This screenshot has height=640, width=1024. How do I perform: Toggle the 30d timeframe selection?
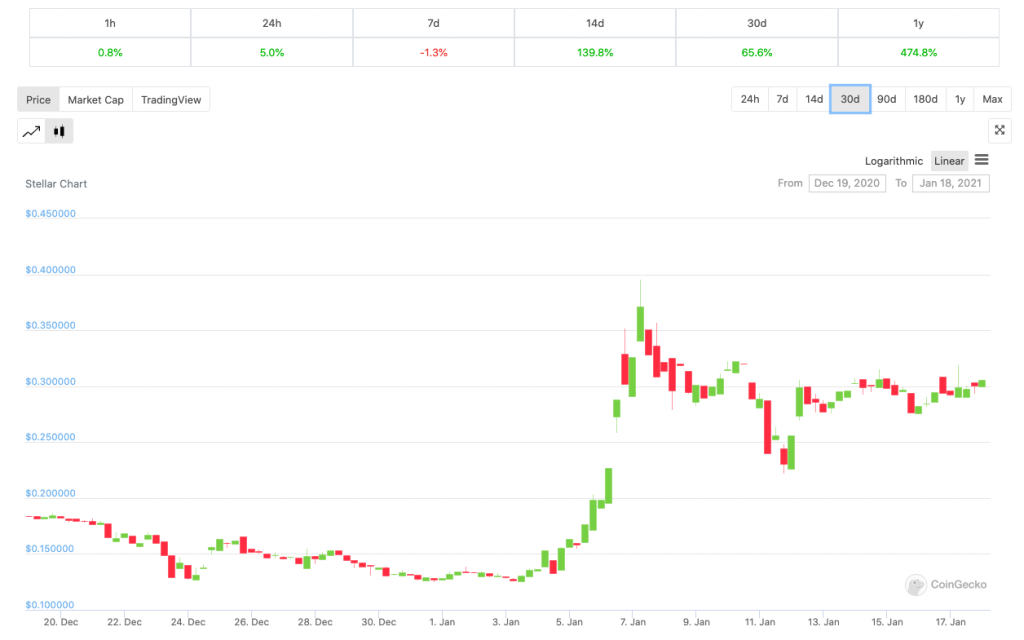(849, 99)
